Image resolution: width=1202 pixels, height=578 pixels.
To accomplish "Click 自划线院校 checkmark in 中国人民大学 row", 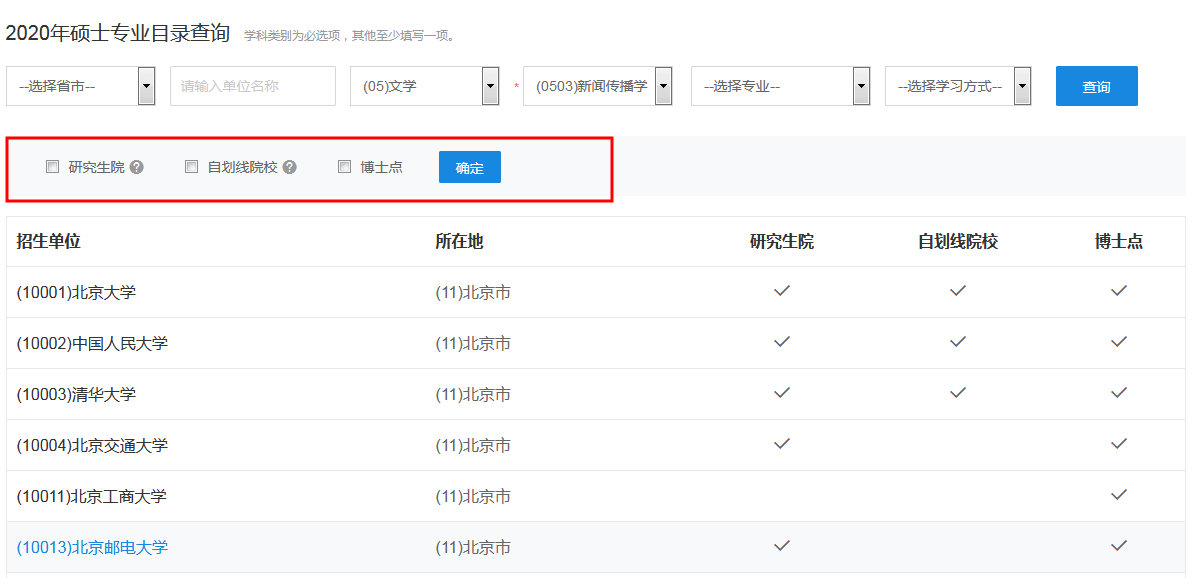I will pyautogui.click(x=958, y=341).
